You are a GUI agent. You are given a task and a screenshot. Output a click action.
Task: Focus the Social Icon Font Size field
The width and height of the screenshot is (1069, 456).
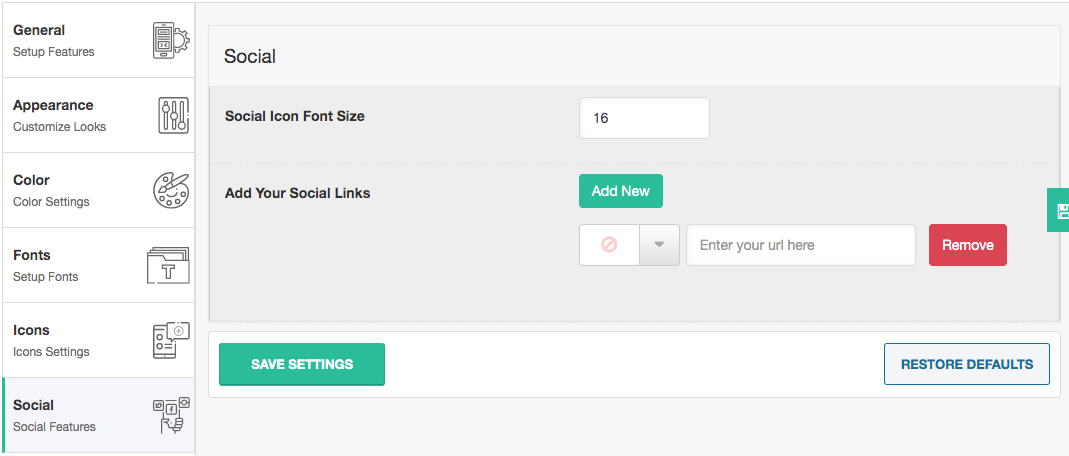(x=644, y=118)
